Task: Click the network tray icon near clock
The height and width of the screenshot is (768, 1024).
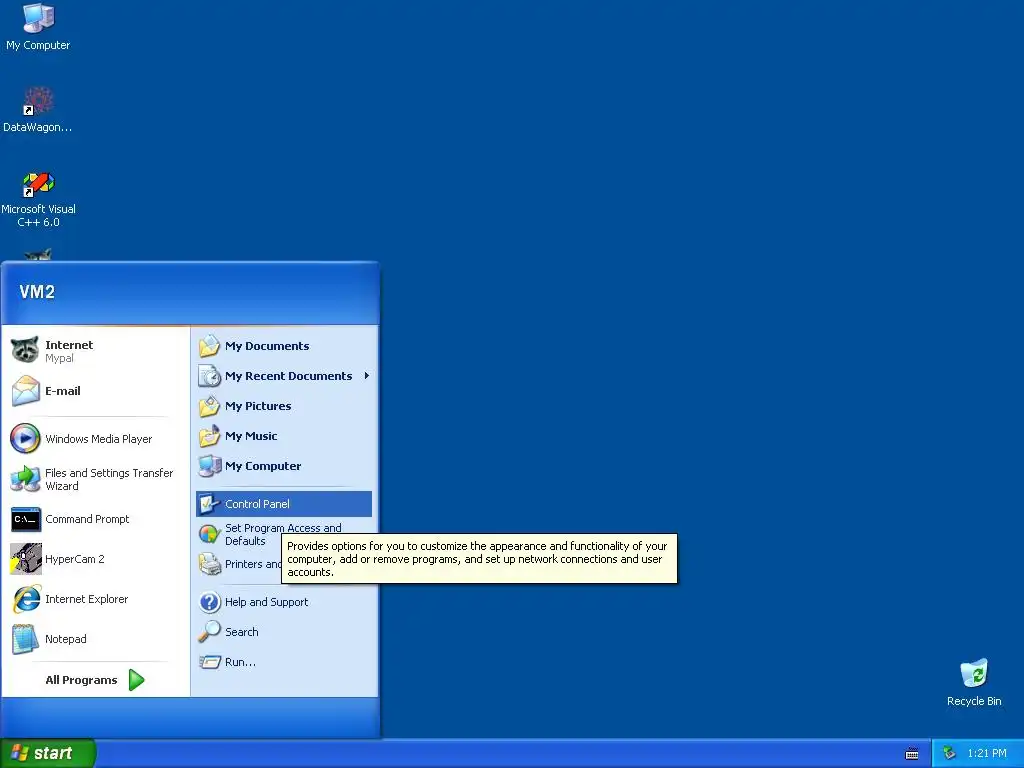Action: (949, 753)
